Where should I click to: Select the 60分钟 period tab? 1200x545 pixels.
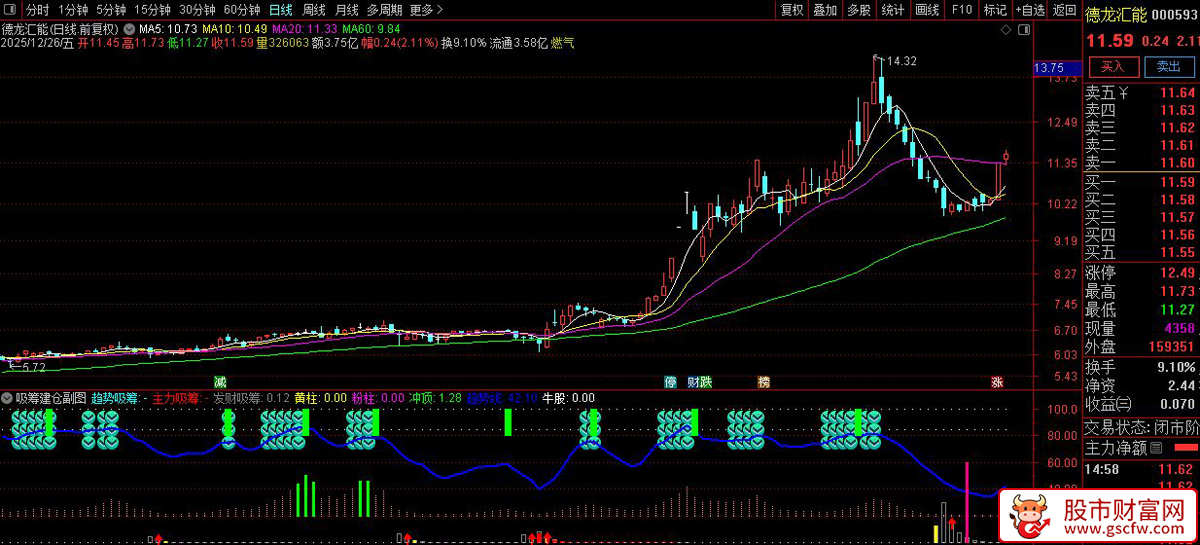(x=240, y=10)
